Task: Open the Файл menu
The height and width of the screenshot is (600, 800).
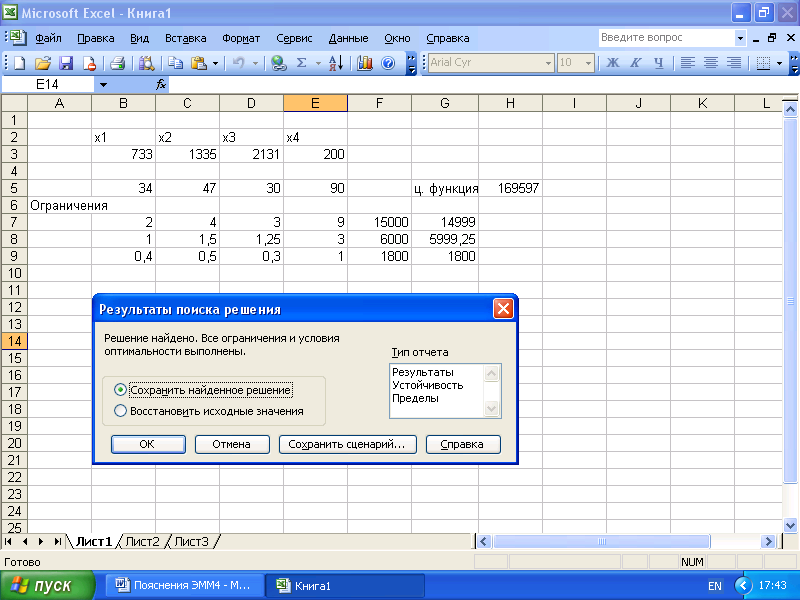Action: pos(48,38)
